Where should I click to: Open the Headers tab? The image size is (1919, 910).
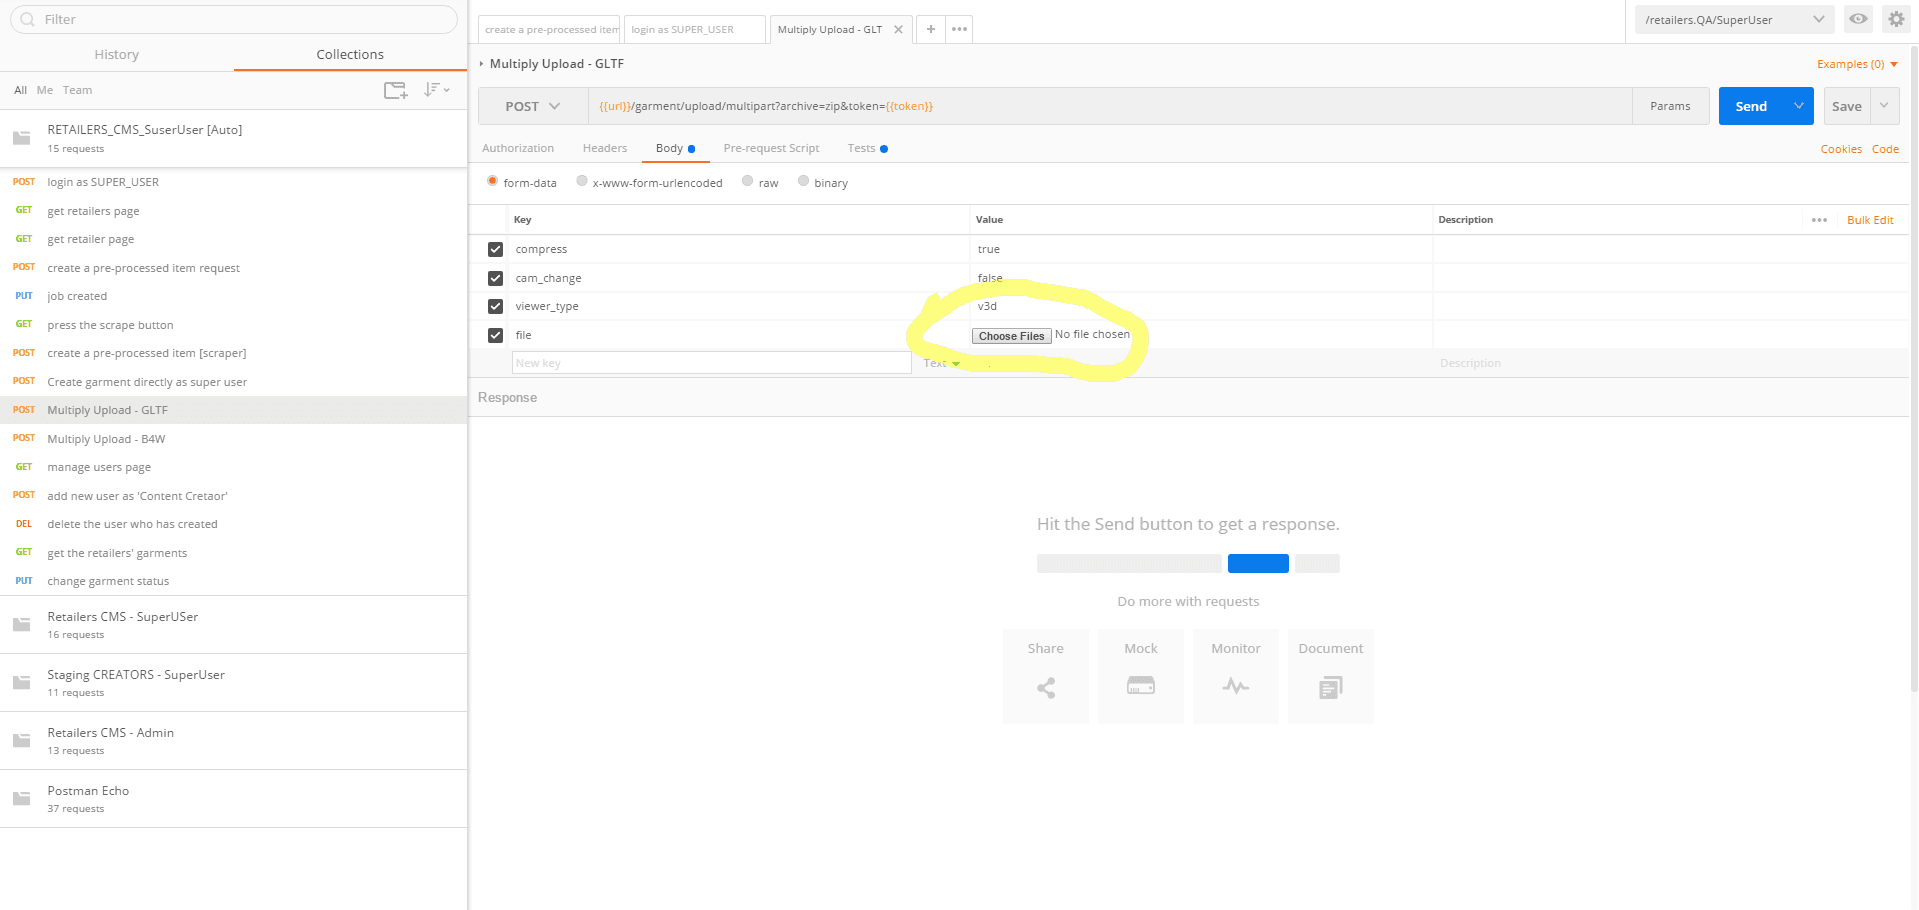pyautogui.click(x=605, y=148)
